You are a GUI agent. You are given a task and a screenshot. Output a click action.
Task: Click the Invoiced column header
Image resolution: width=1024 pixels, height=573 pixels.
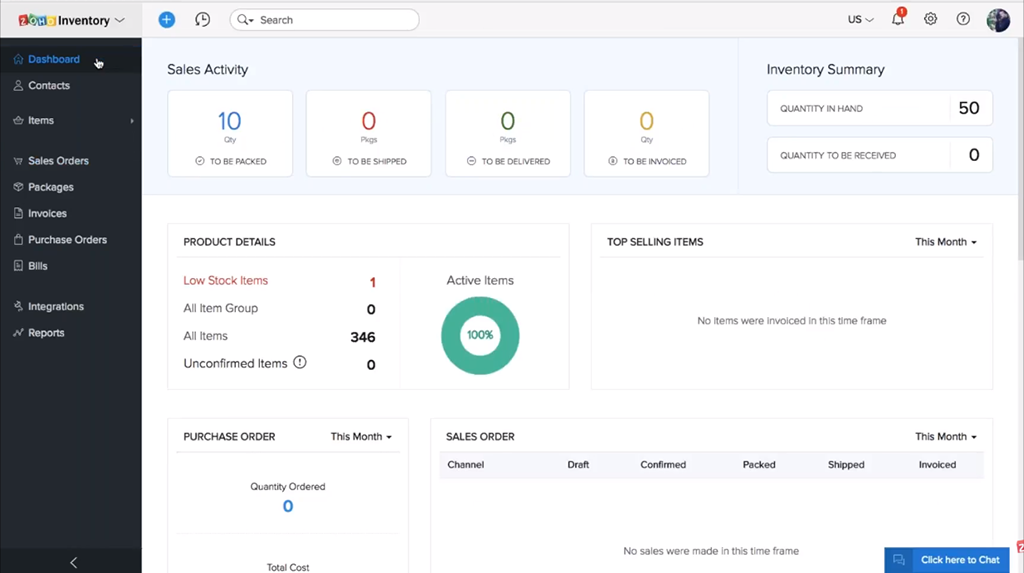(x=937, y=465)
